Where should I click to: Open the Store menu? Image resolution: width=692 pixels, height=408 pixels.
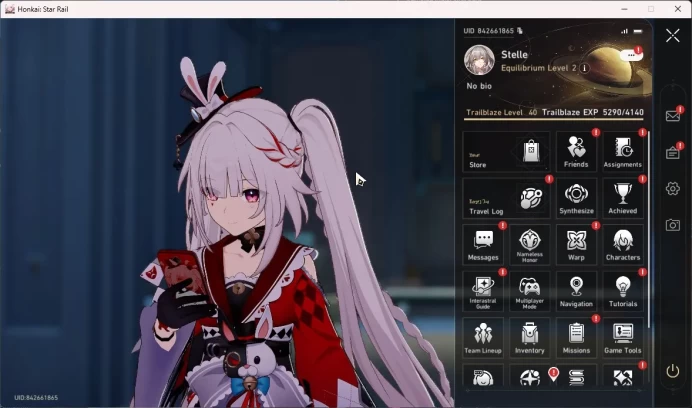pos(506,151)
